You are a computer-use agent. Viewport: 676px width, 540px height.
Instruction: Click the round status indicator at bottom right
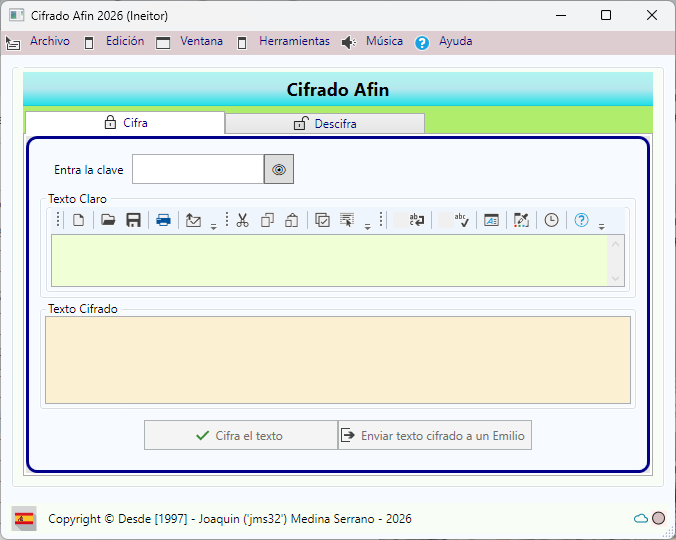tap(658, 518)
